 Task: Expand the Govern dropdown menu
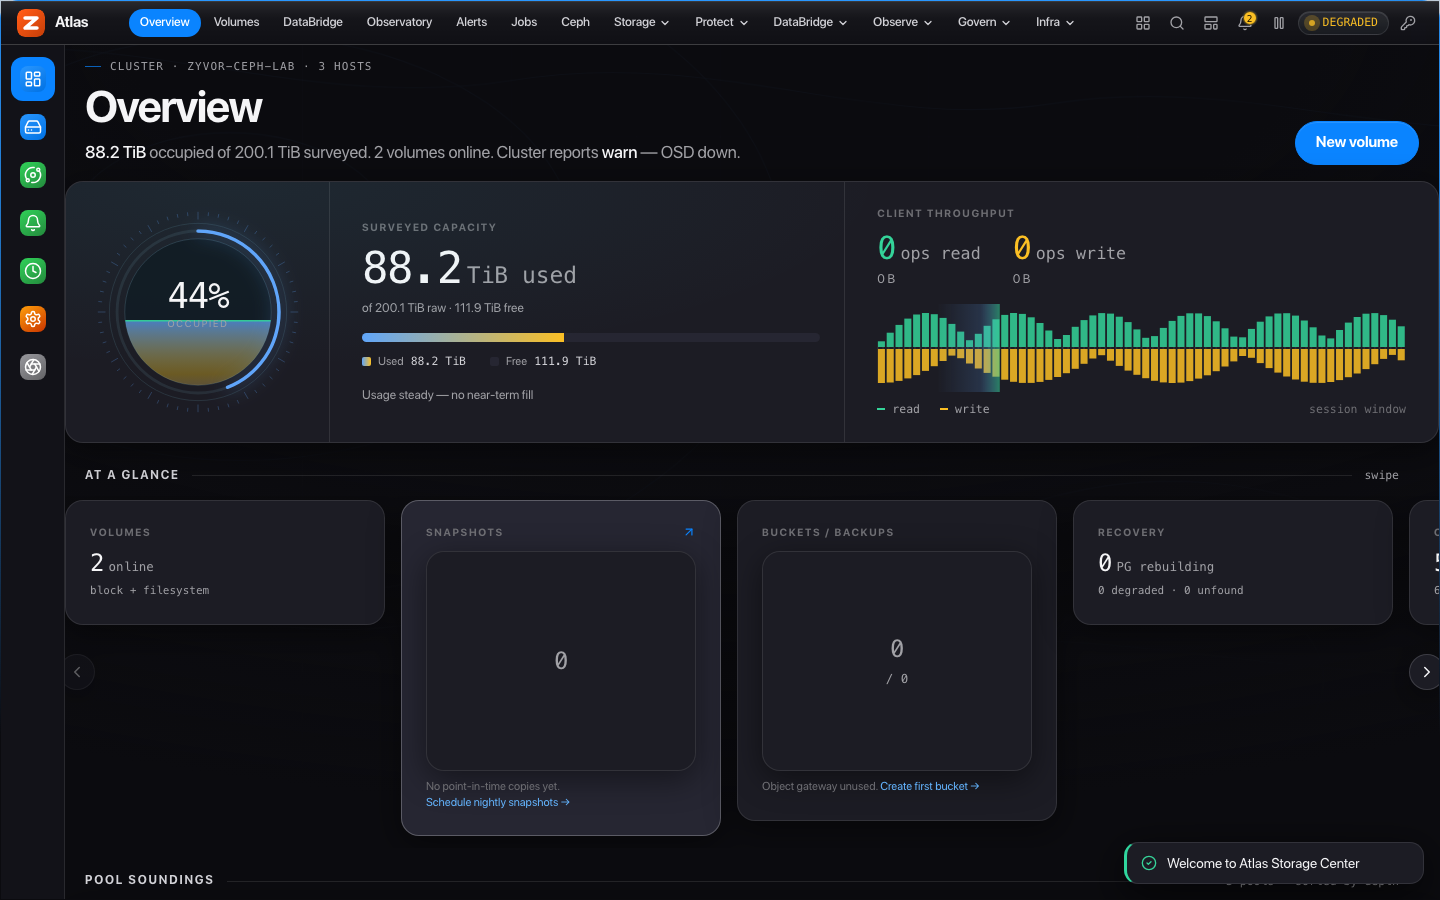(x=984, y=22)
